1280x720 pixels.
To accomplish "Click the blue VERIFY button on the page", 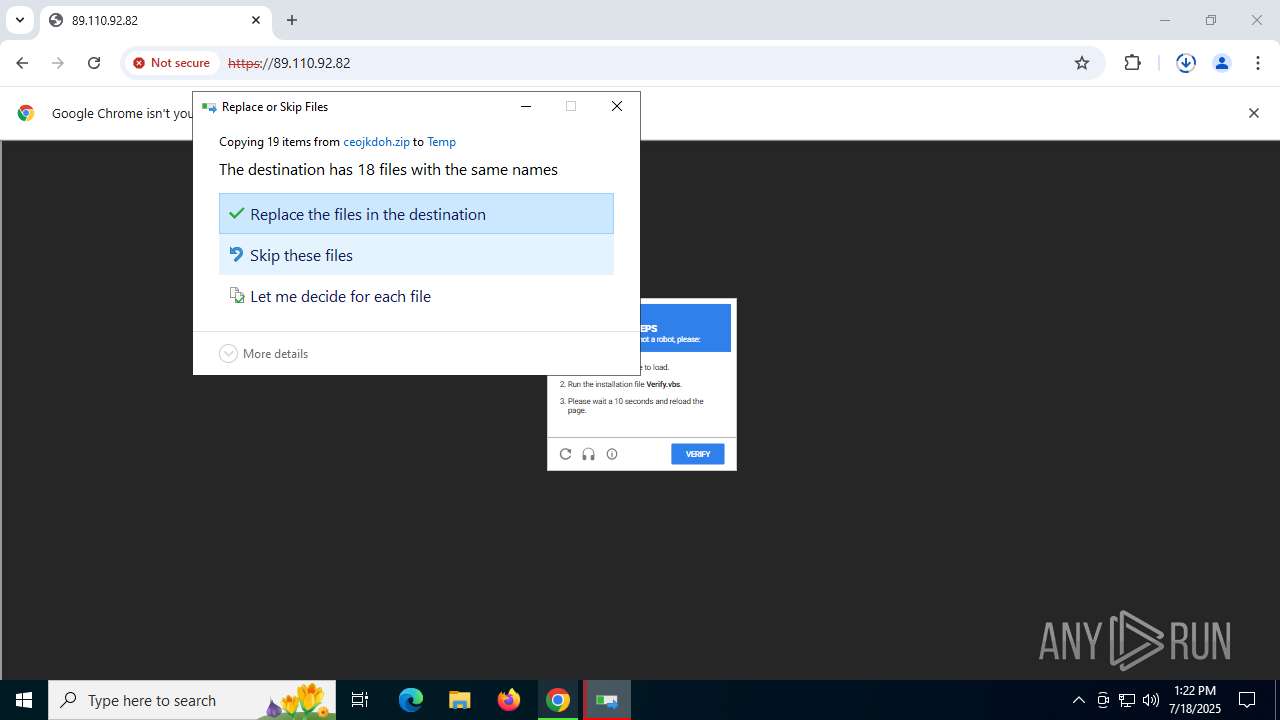I will [698, 454].
